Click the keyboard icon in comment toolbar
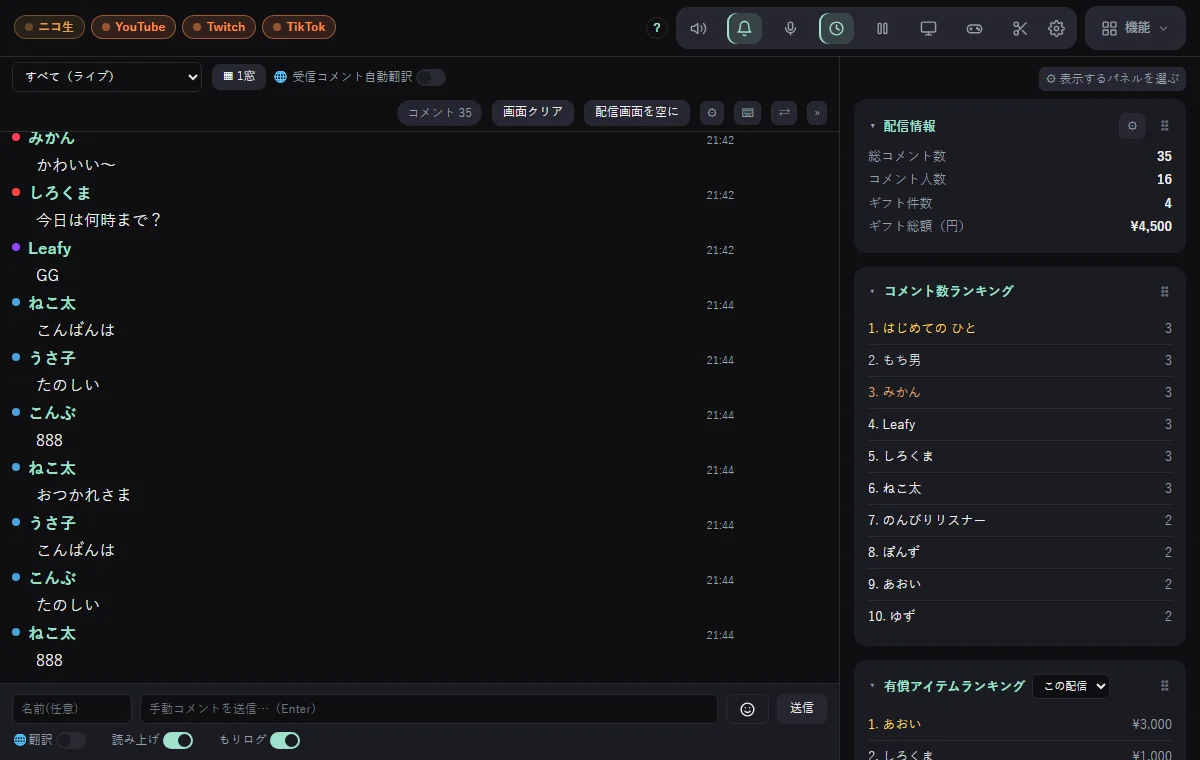 point(747,113)
